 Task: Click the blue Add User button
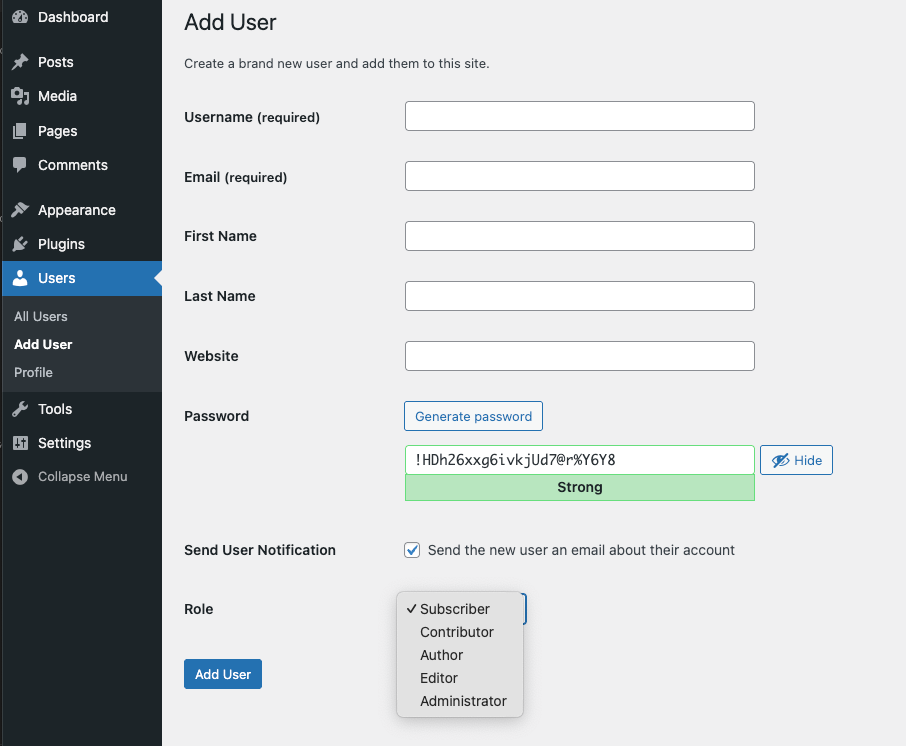pos(223,674)
